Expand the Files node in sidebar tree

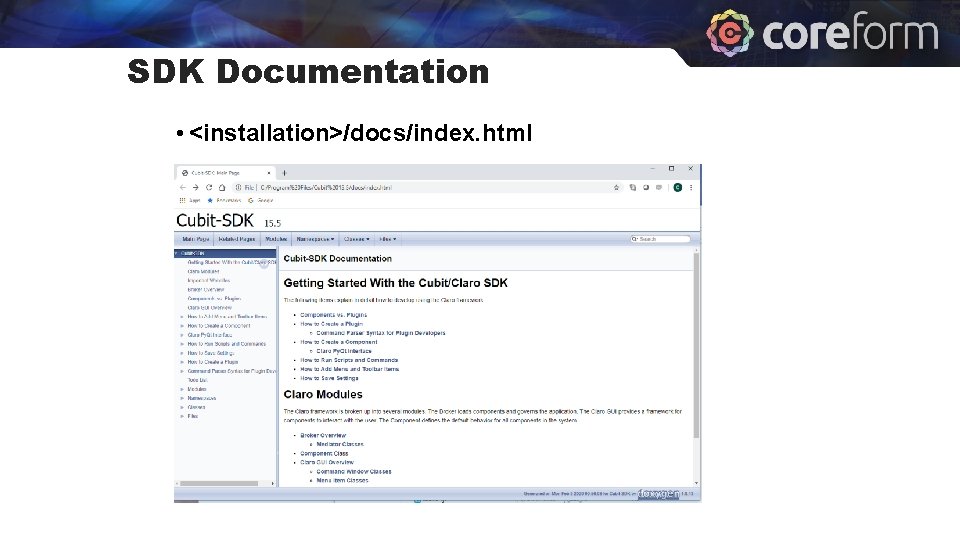[182, 416]
